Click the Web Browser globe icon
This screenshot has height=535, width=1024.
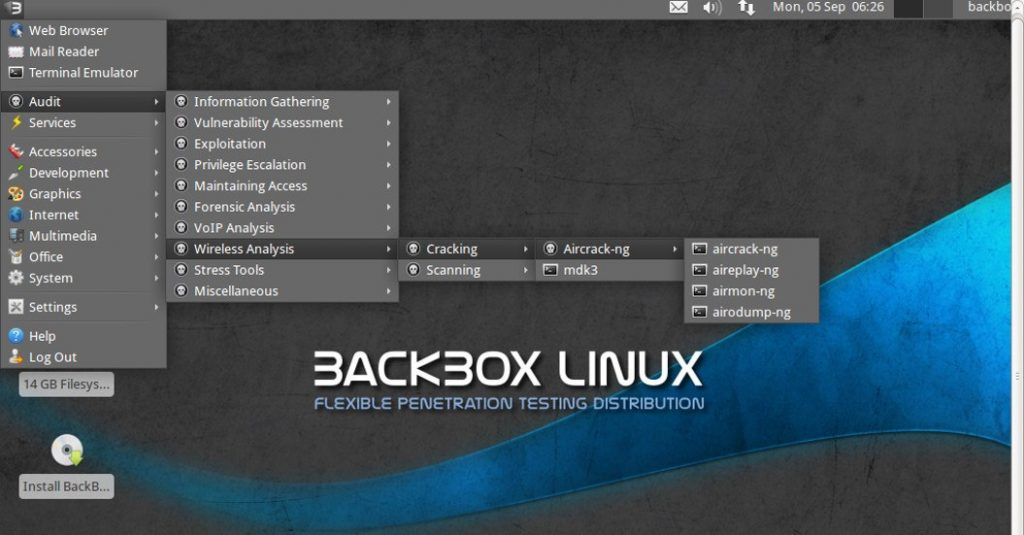16,31
